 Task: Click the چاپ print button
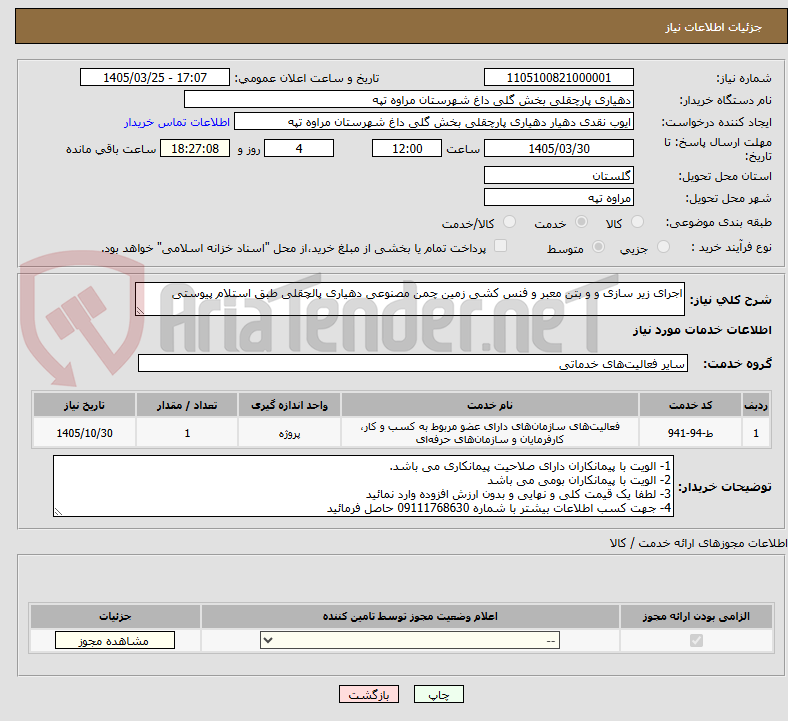click(439, 695)
